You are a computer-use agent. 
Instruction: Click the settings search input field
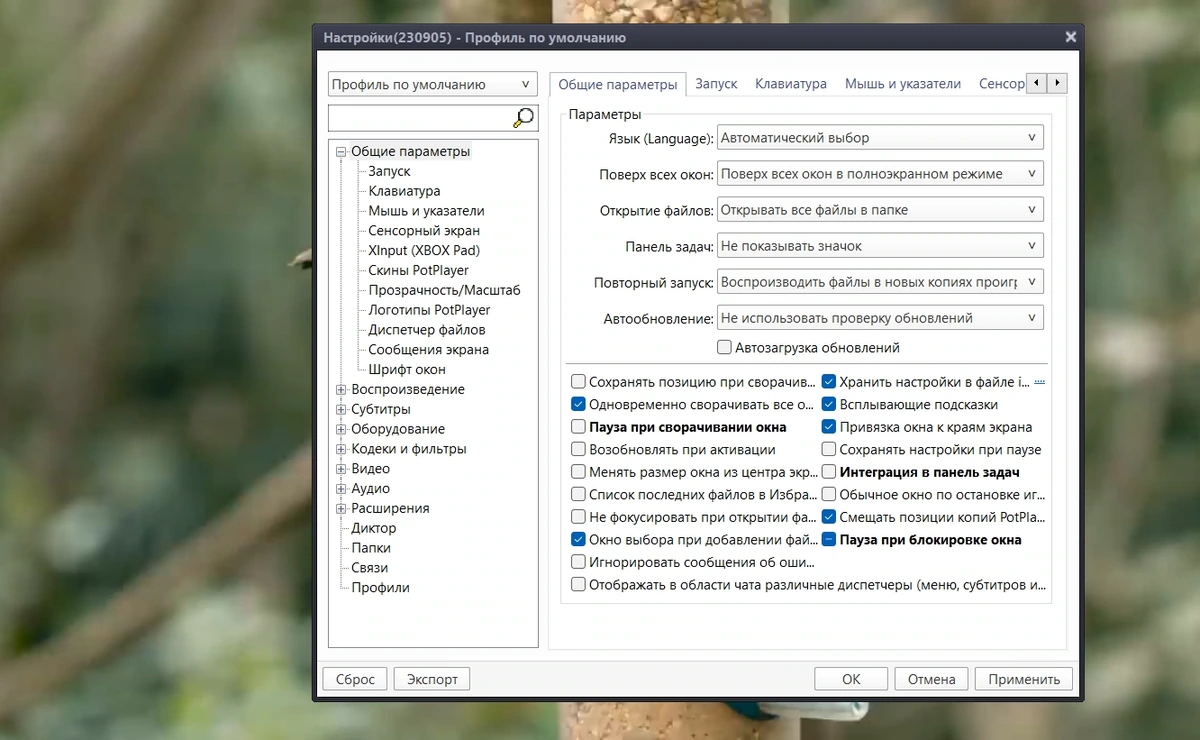pyautogui.click(x=421, y=118)
